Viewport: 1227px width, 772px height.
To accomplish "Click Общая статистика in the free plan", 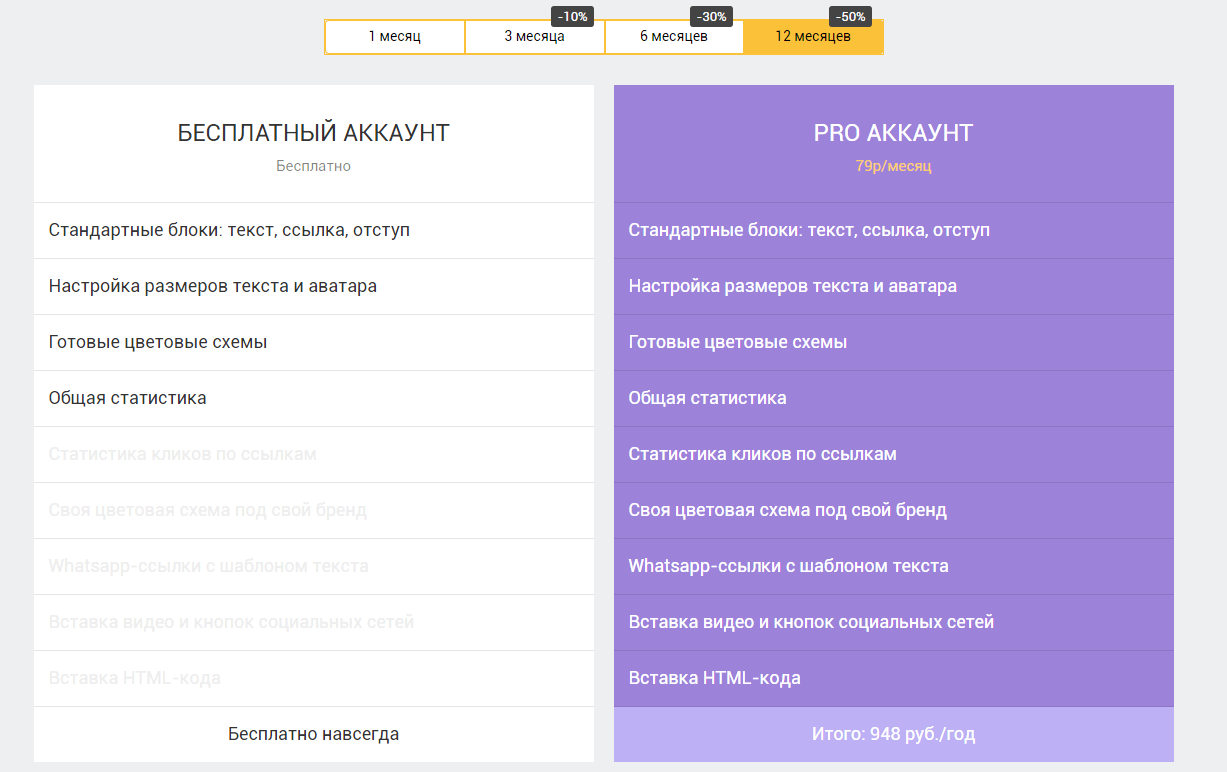I will point(128,398).
